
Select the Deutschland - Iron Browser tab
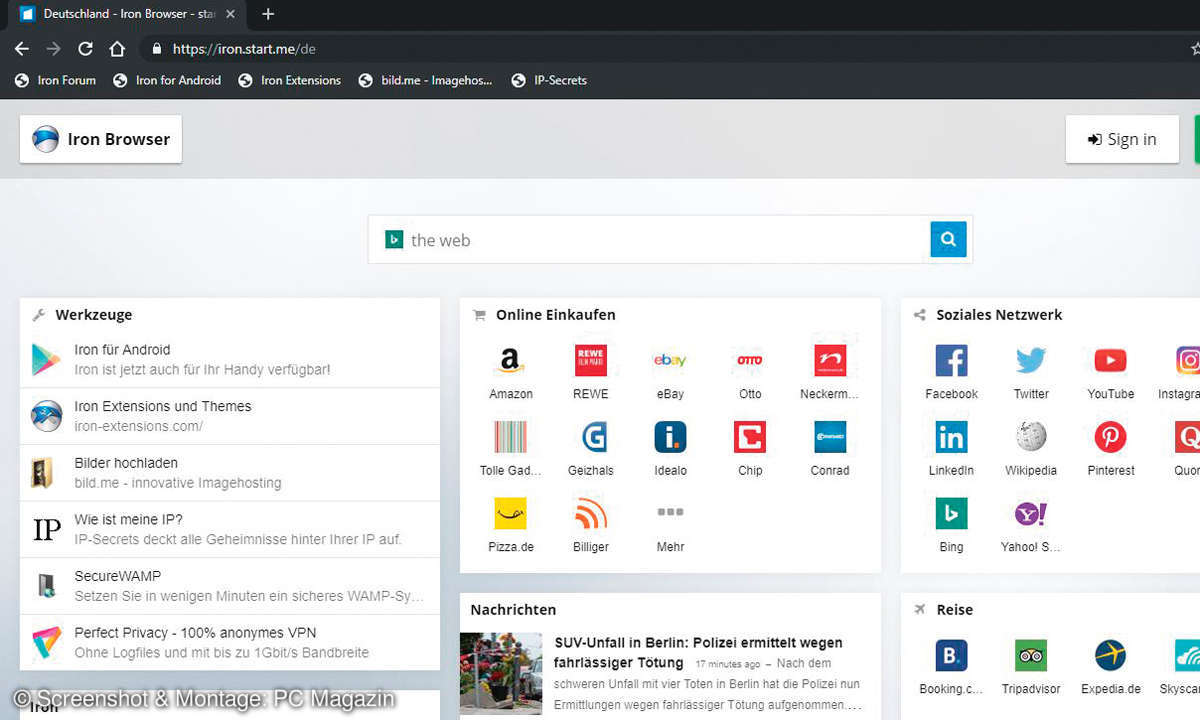click(x=129, y=14)
